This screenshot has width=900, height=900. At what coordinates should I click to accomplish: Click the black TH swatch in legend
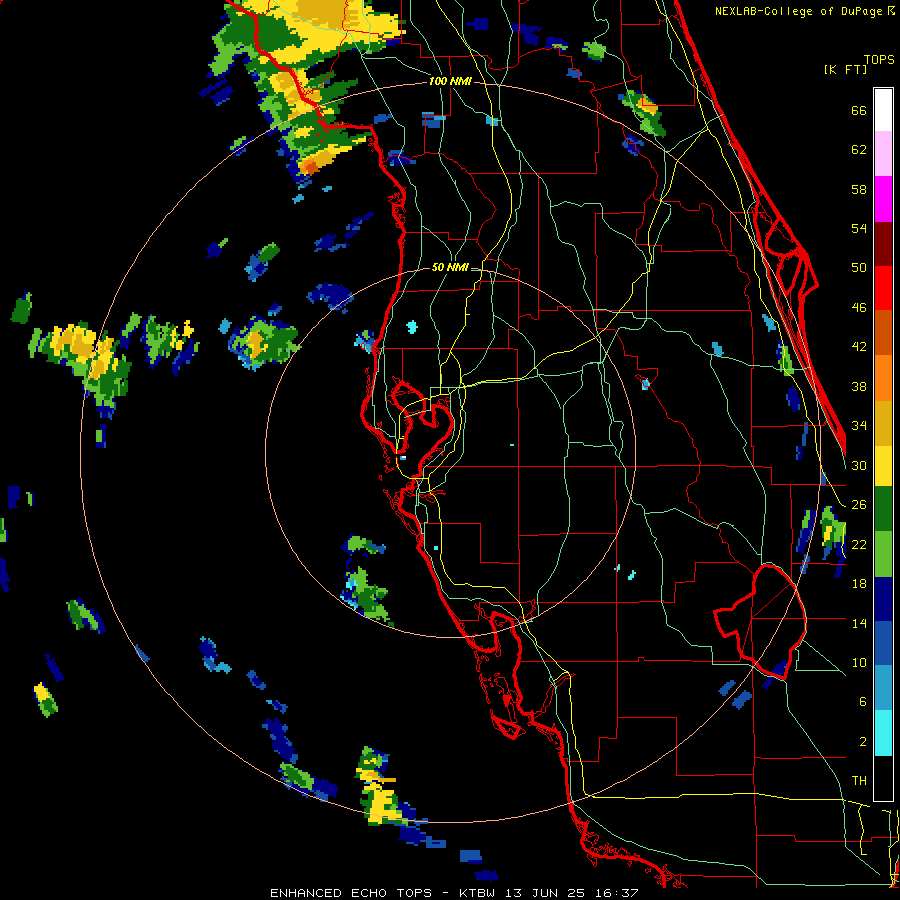883,778
